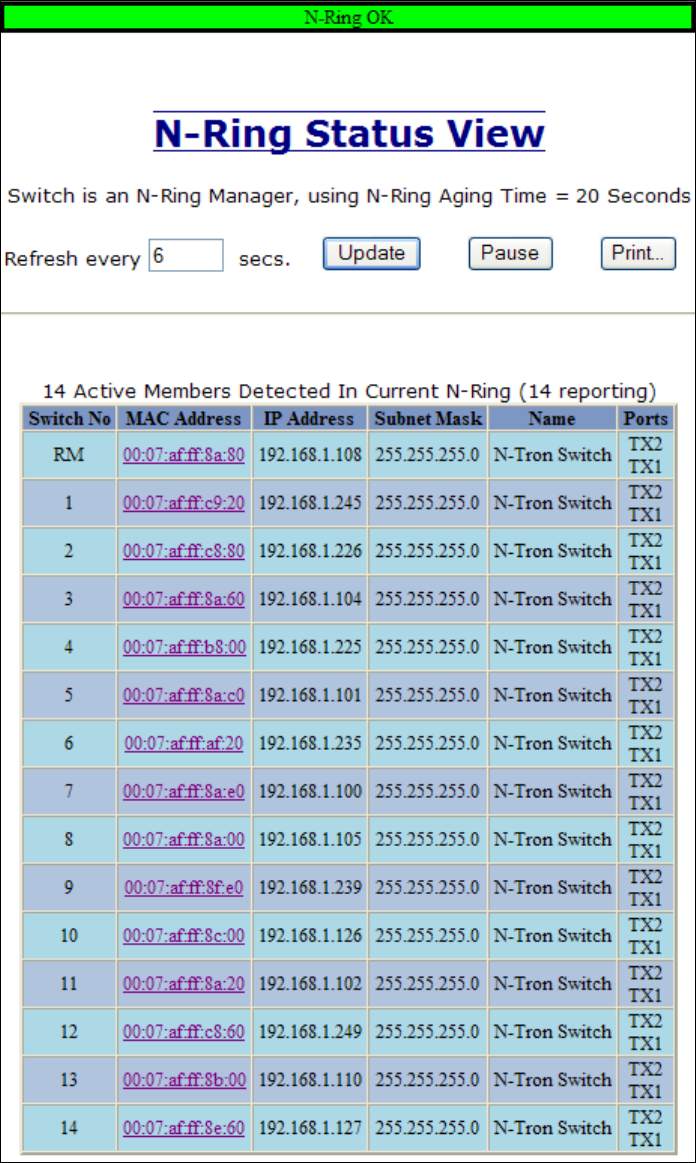
Task: Click the Switch No cell reading 1
Action: coord(69,503)
